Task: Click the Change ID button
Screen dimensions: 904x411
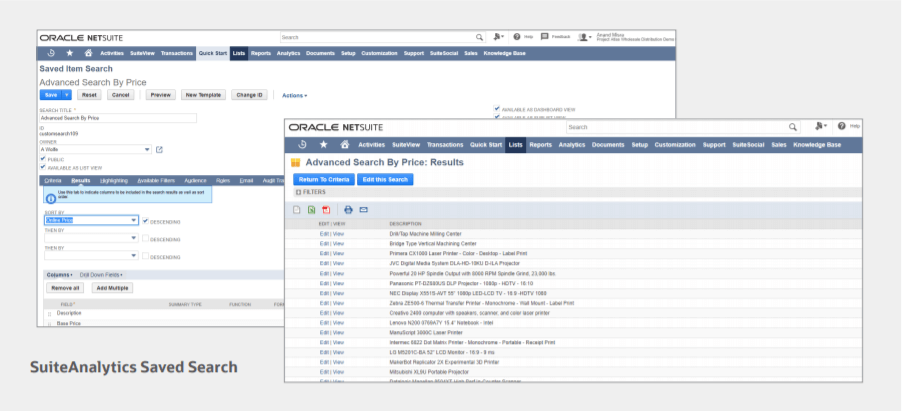Action: coord(250,95)
